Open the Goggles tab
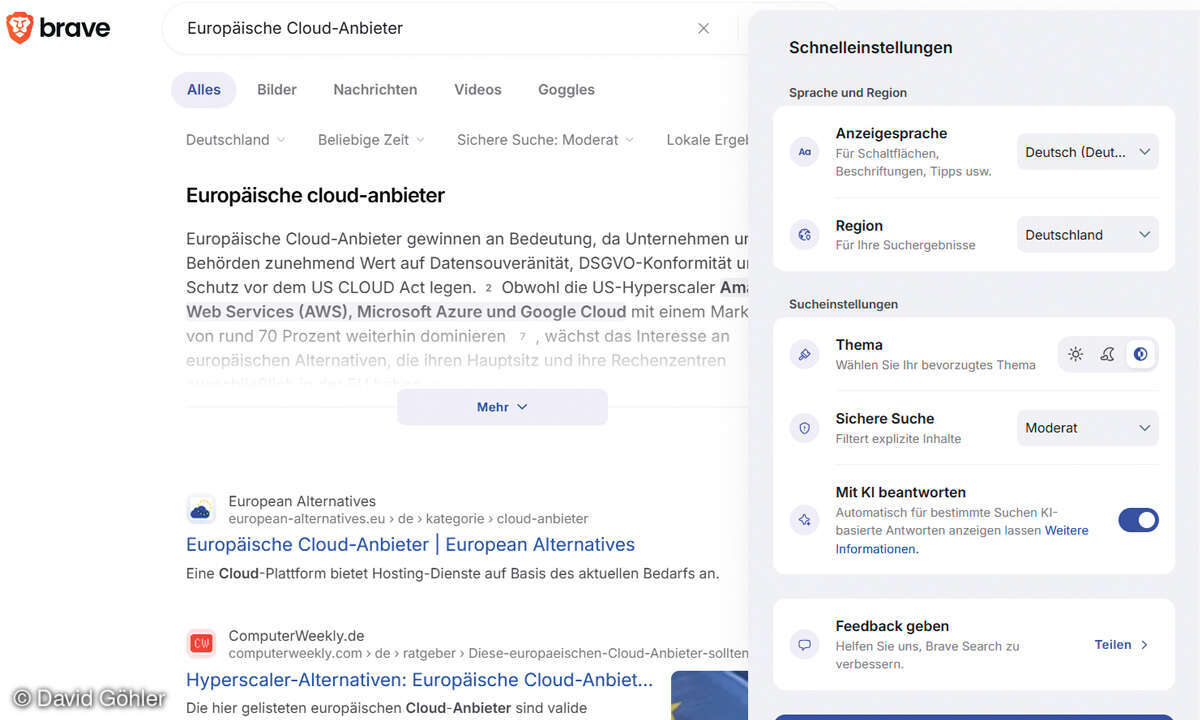The height and width of the screenshot is (720, 1200). point(566,90)
